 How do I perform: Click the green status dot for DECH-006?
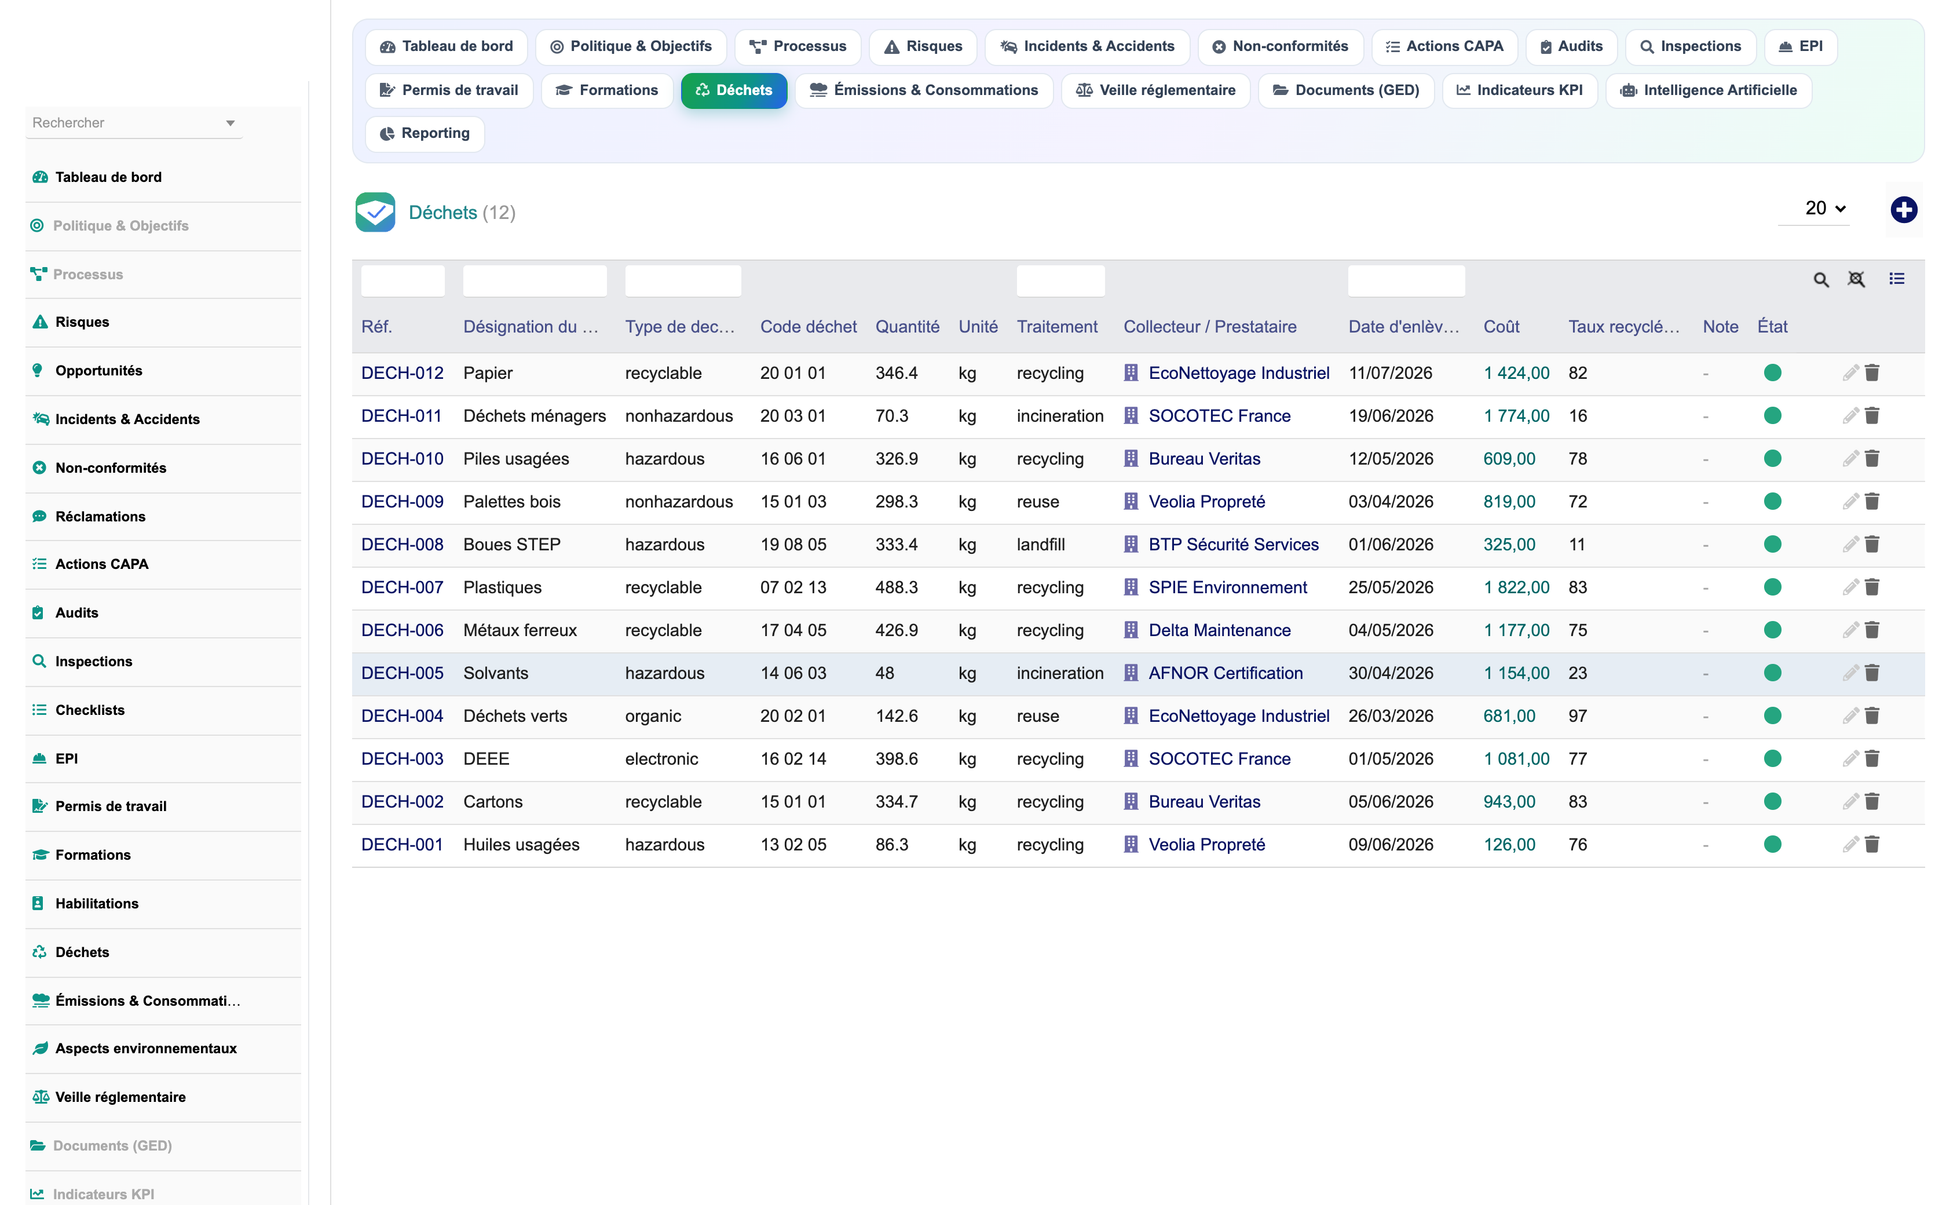(x=1772, y=631)
